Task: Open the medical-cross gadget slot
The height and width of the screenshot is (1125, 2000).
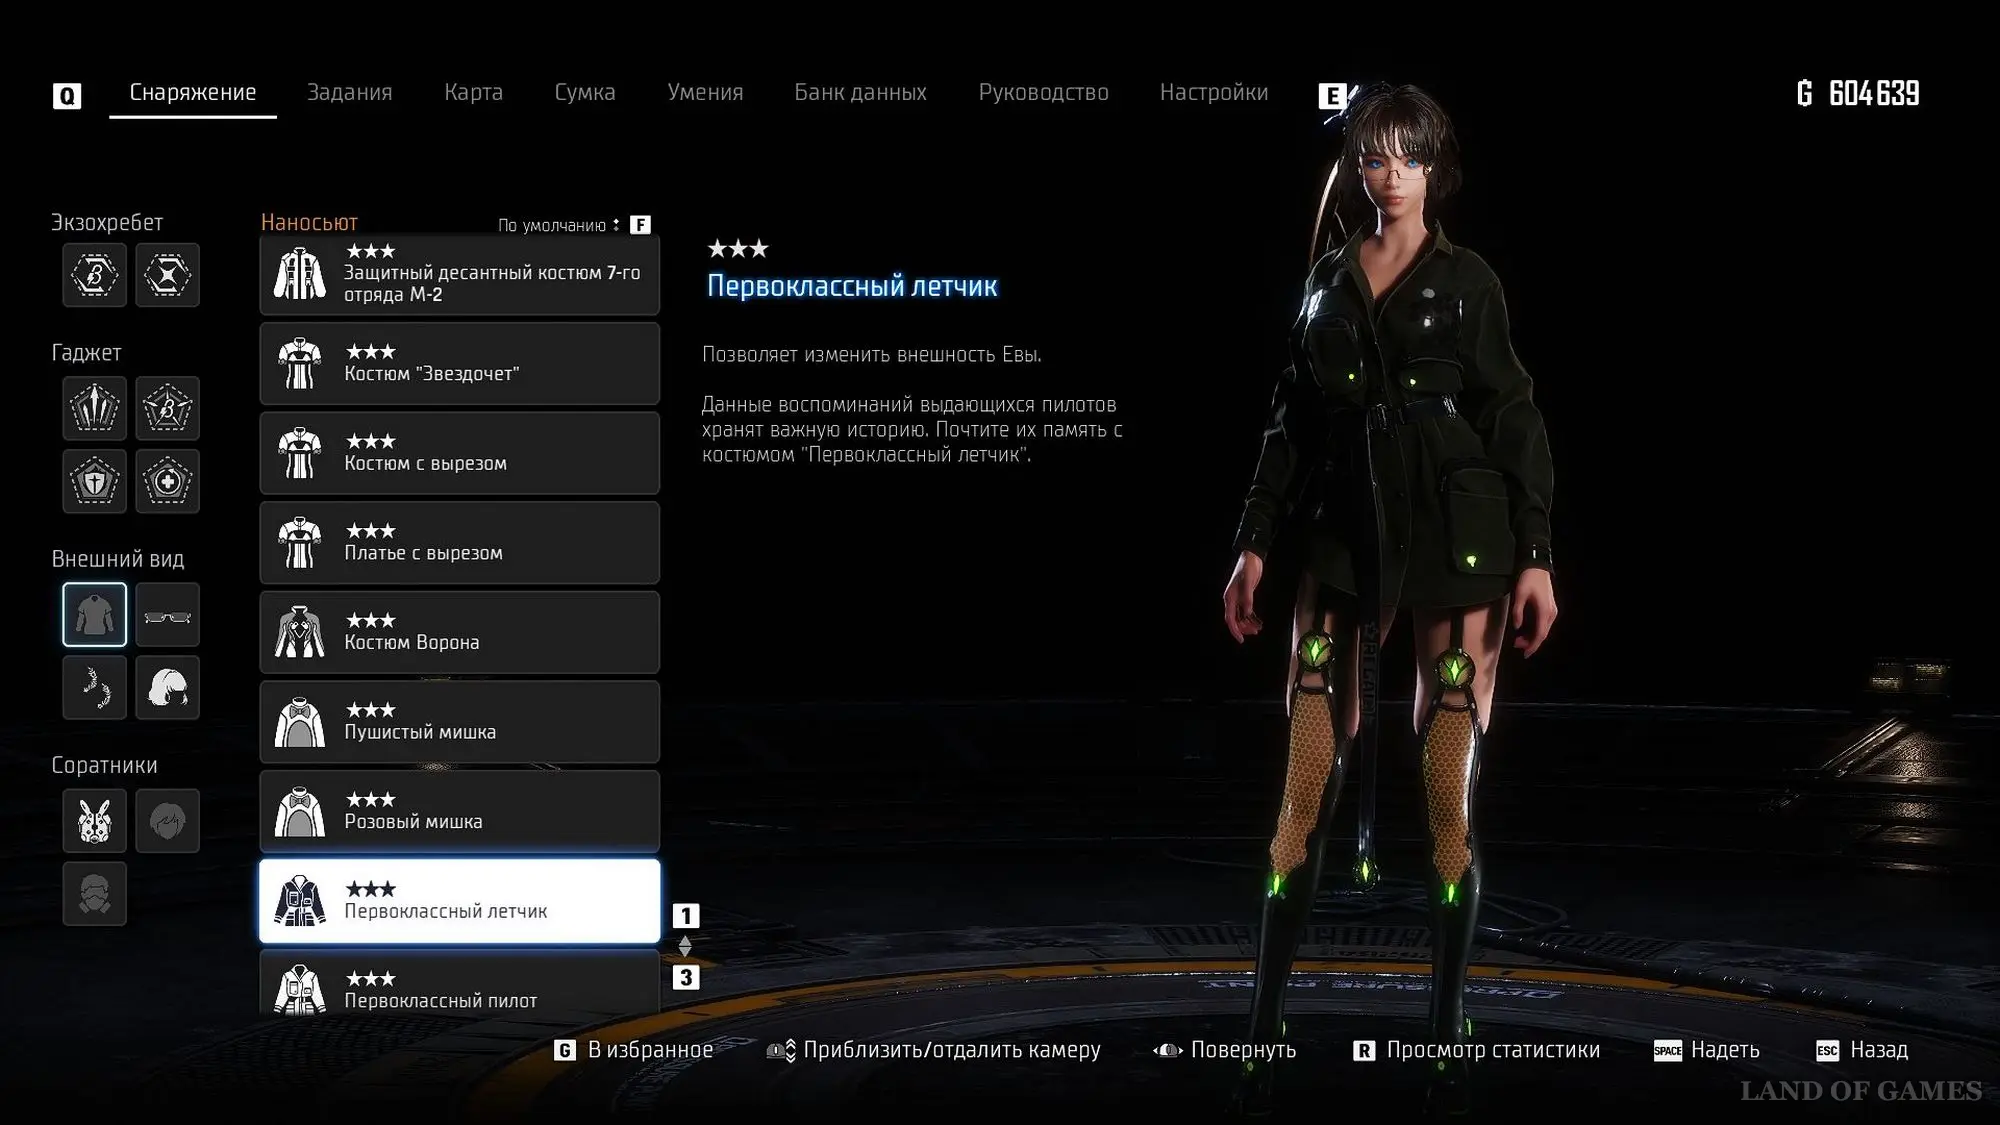Action: (x=167, y=481)
